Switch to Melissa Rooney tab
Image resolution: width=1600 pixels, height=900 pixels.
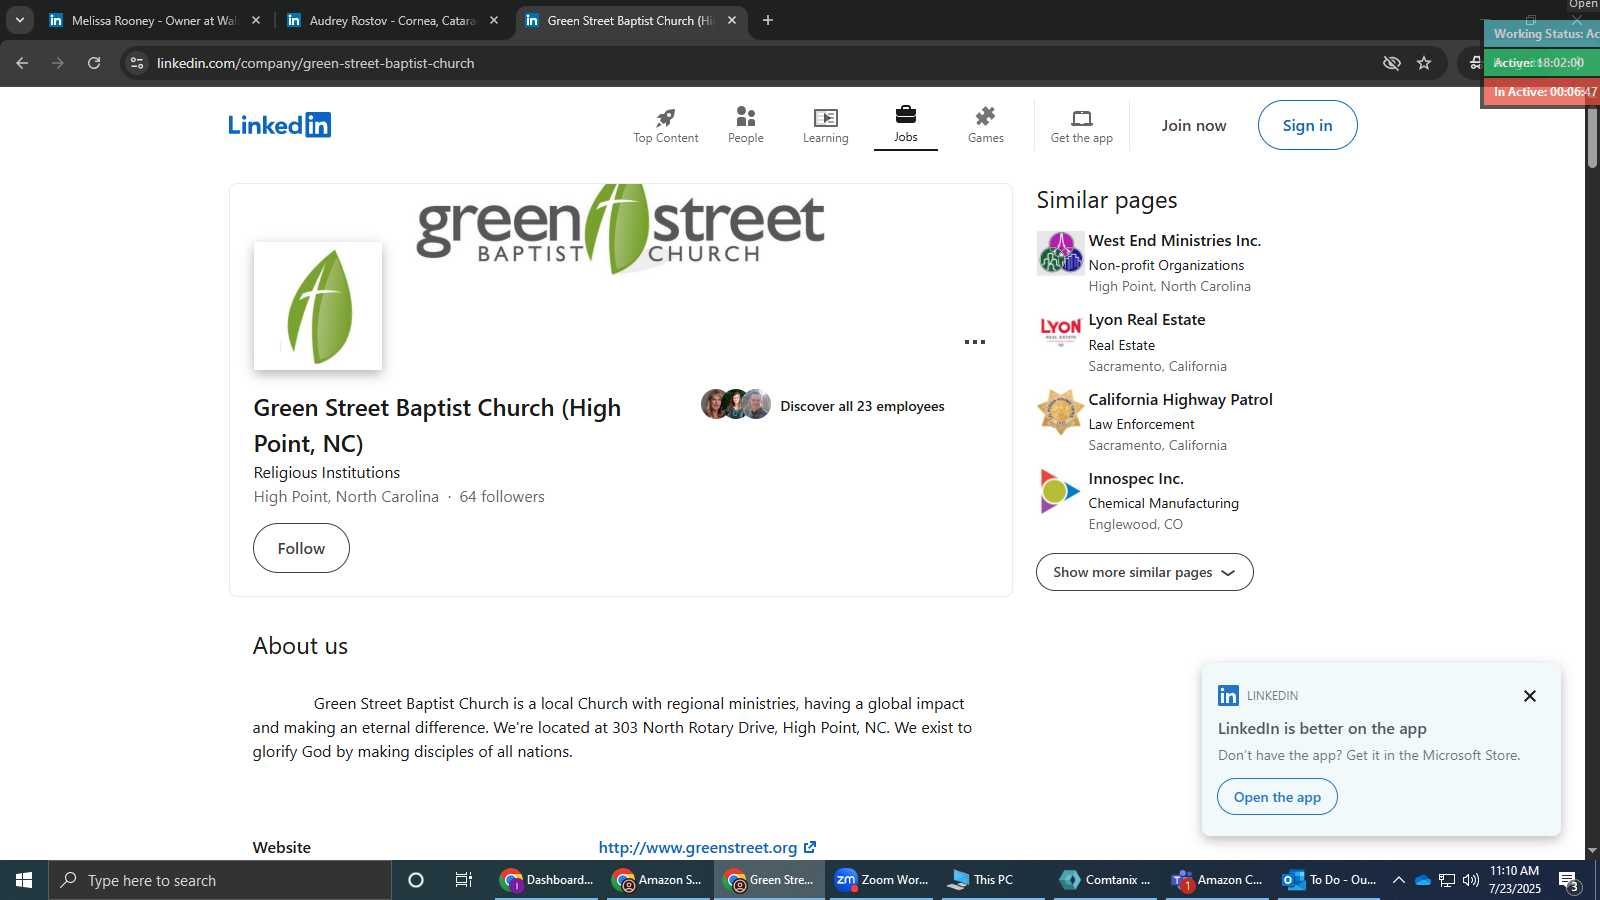coord(154,20)
